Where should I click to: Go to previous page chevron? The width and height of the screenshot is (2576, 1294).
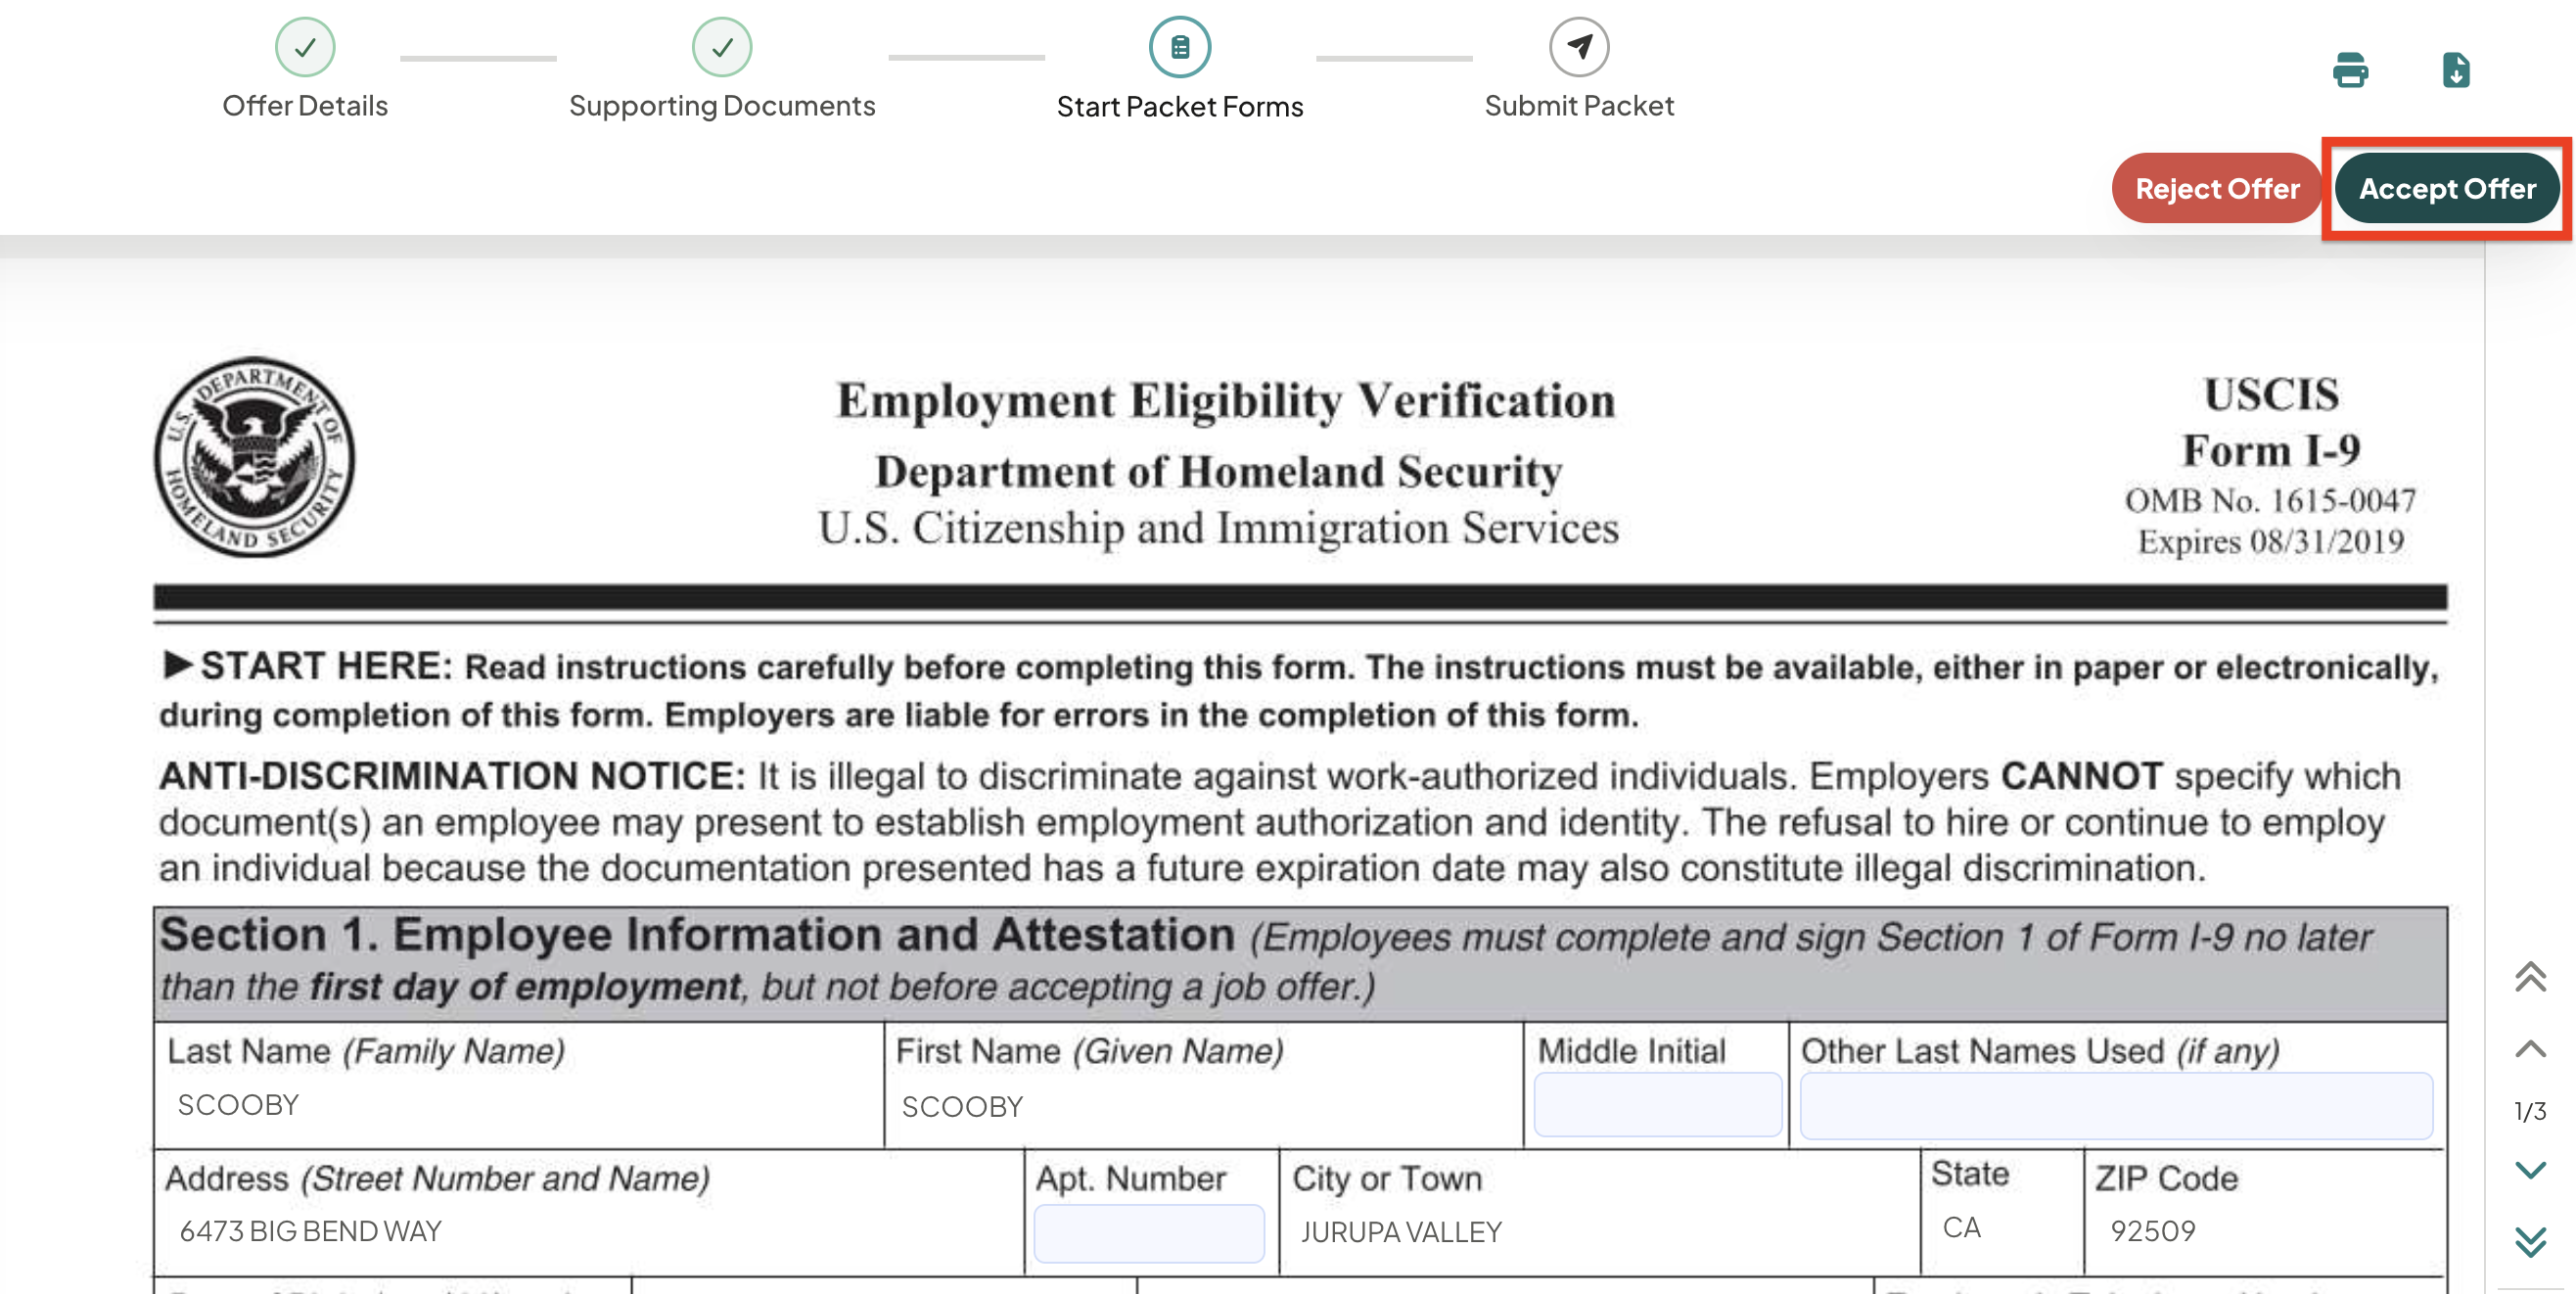(2530, 1049)
